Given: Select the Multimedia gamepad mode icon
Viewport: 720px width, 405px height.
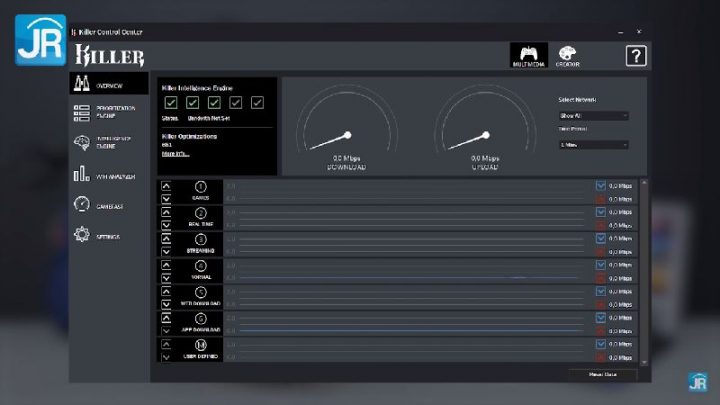Looking at the screenshot, I should point(527,55).
